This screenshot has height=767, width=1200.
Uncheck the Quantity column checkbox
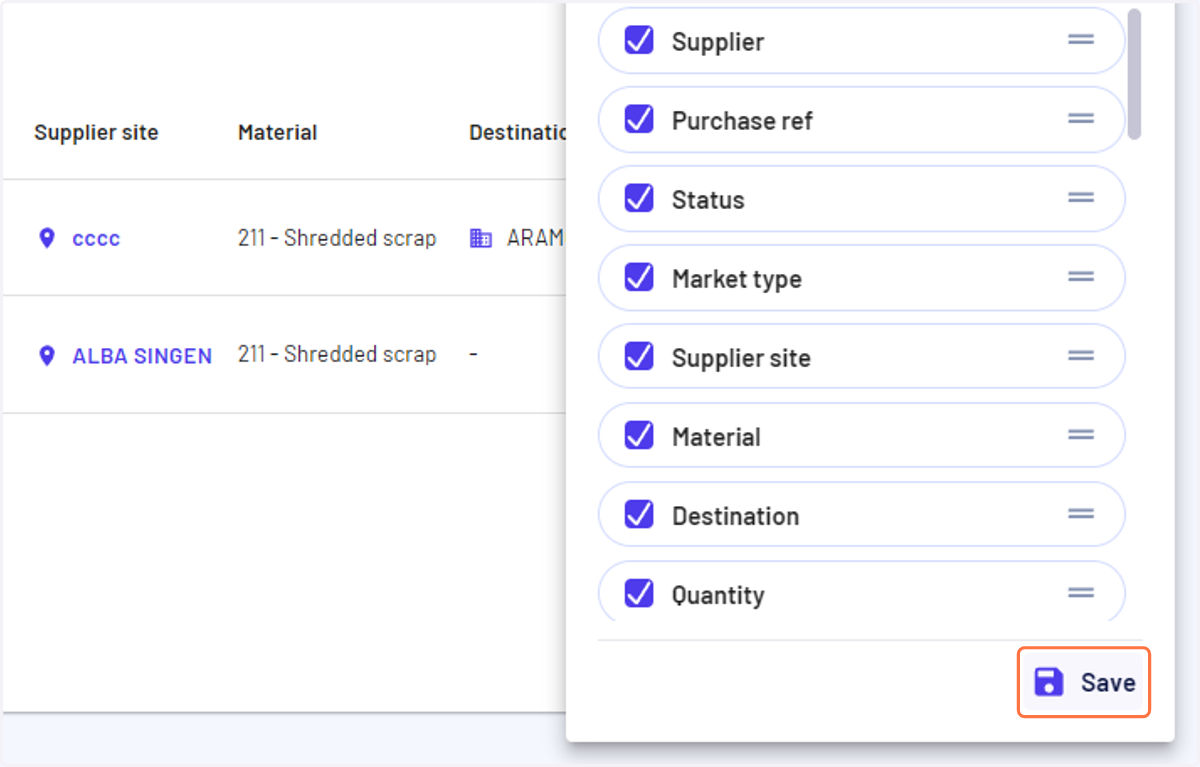(x=639, y=593)
